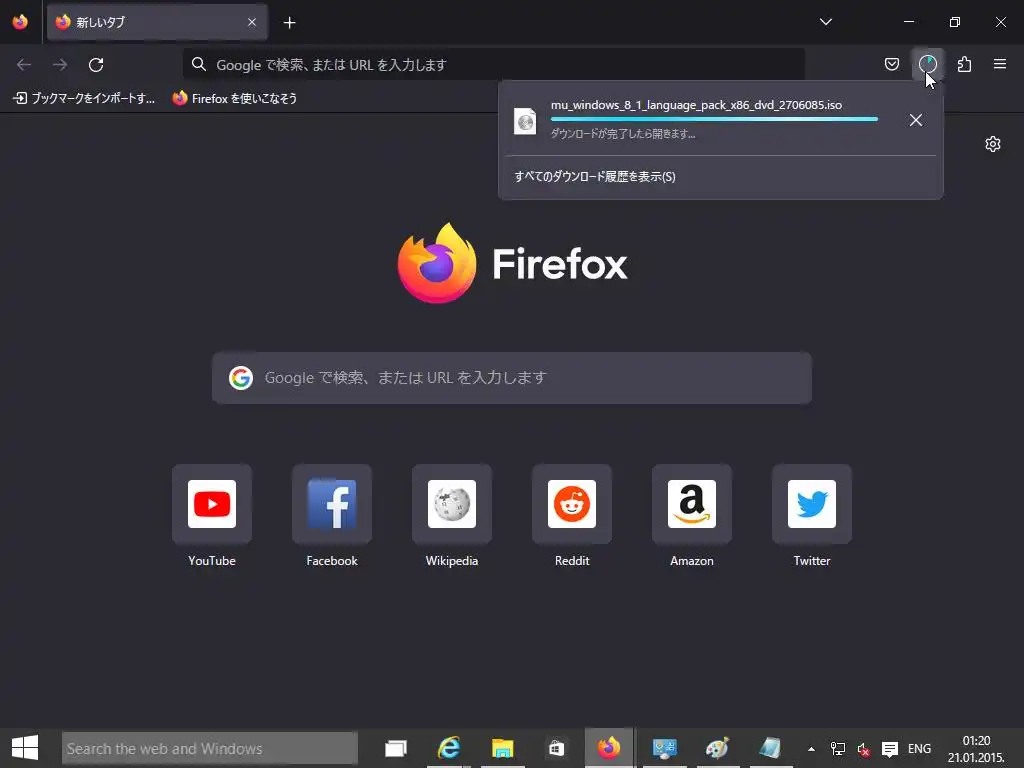Open ブックマークをインポートす... bookmark item
The height and width of the screenshot is (768, 1024).
pyautogui.click(x=84, y=99)
